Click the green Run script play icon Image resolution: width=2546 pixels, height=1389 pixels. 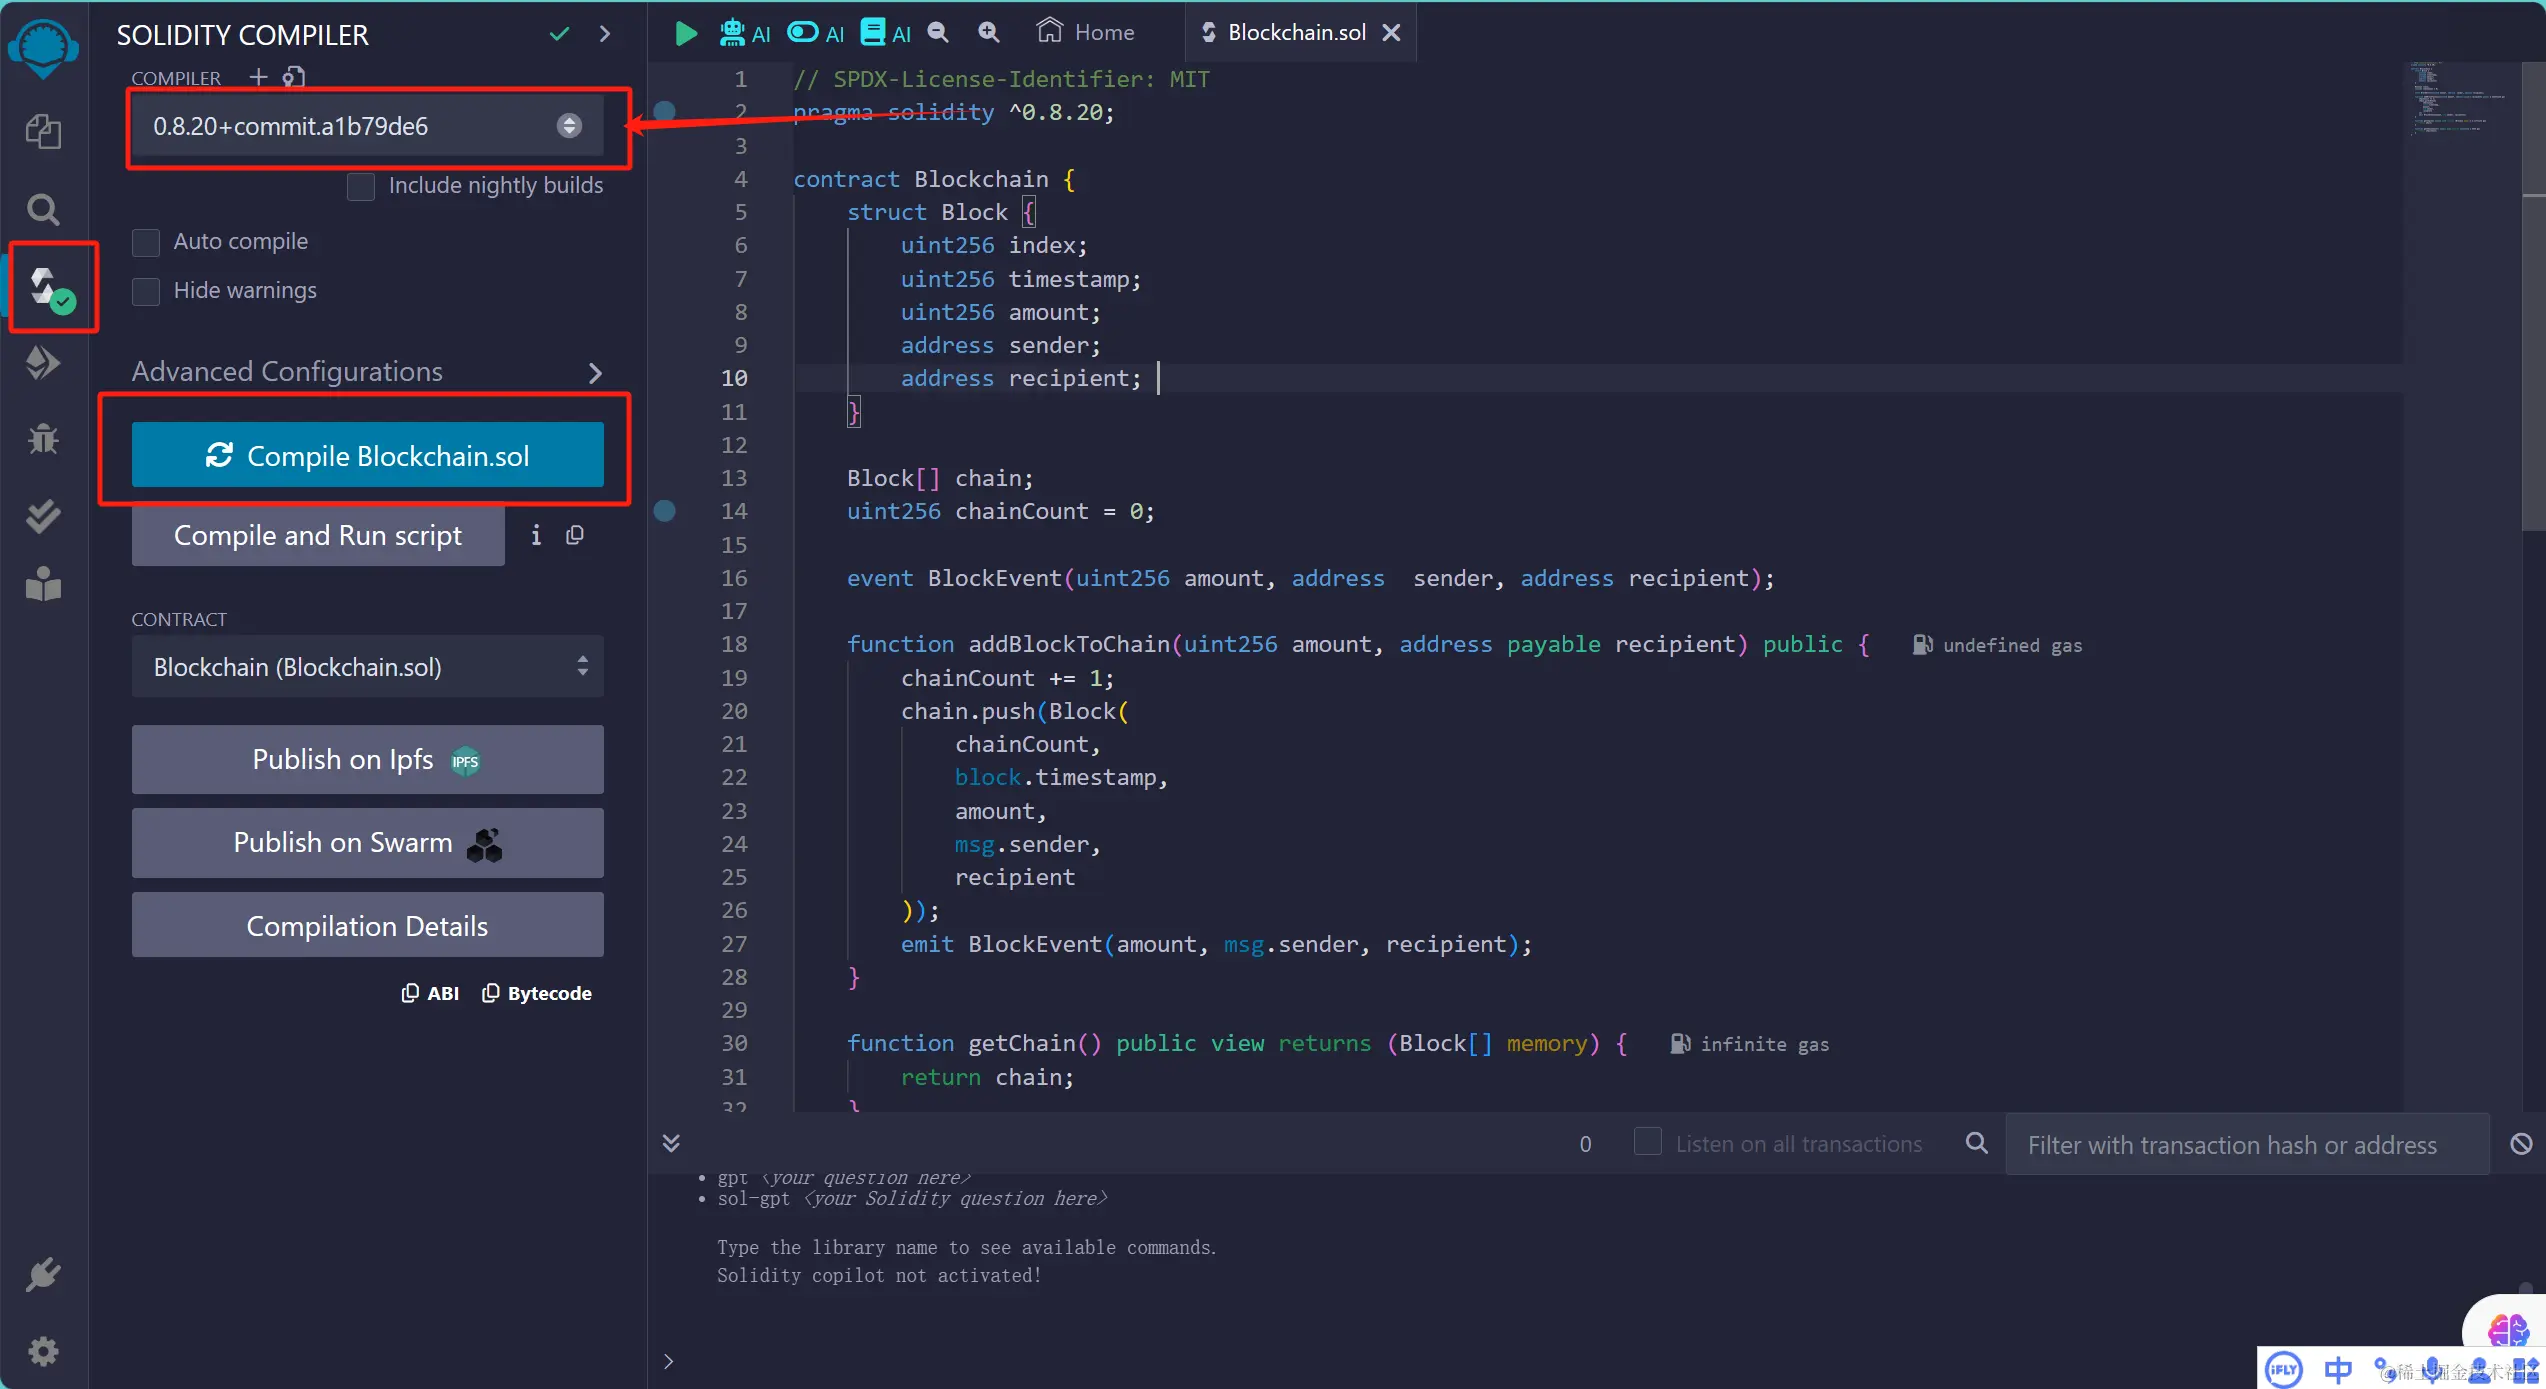(x=685, y=33)
